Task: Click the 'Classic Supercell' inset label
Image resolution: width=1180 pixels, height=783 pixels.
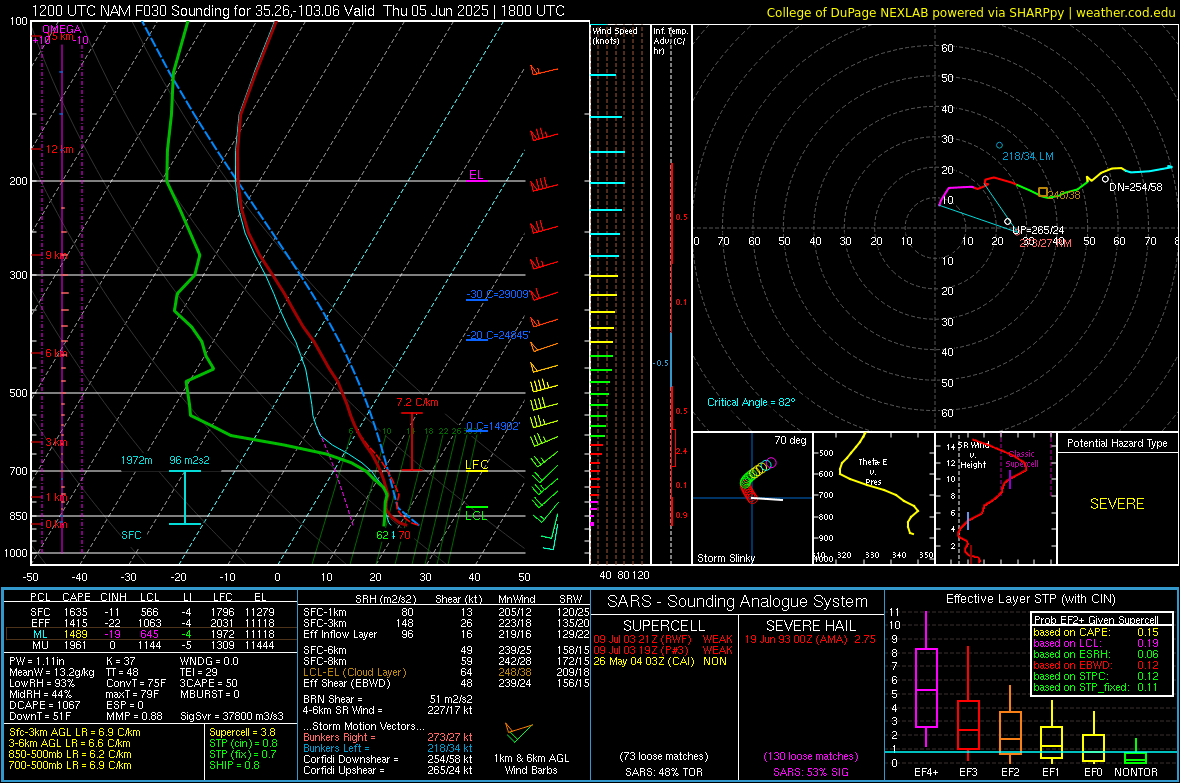Action: pyautogui.click(x=1022, y=459)
